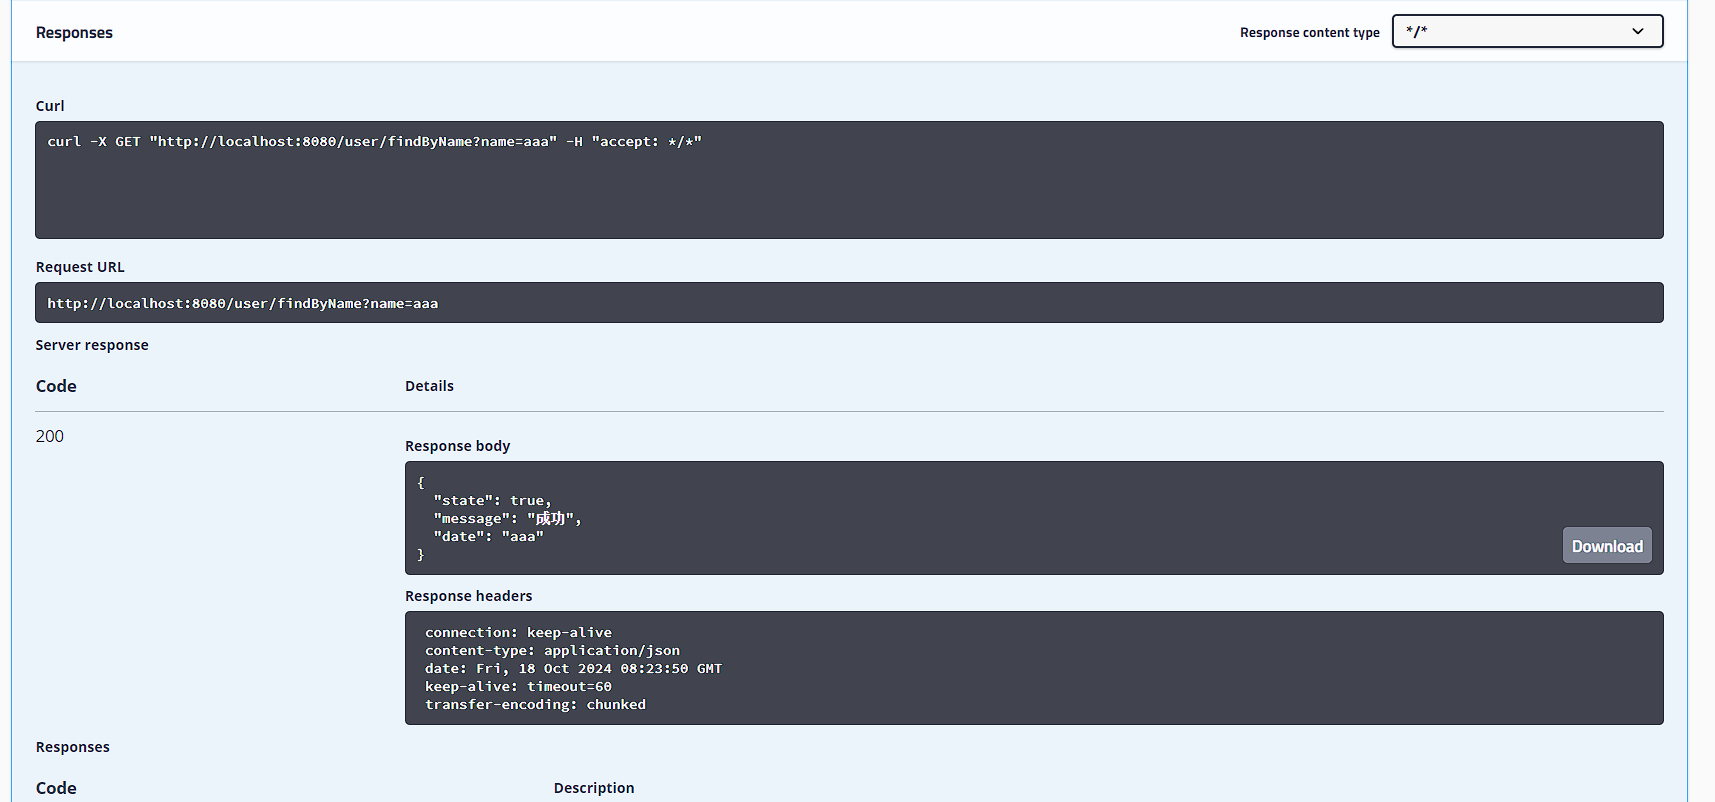
Task: Click the connection: keep-alive header
Action: pos(518,633)
